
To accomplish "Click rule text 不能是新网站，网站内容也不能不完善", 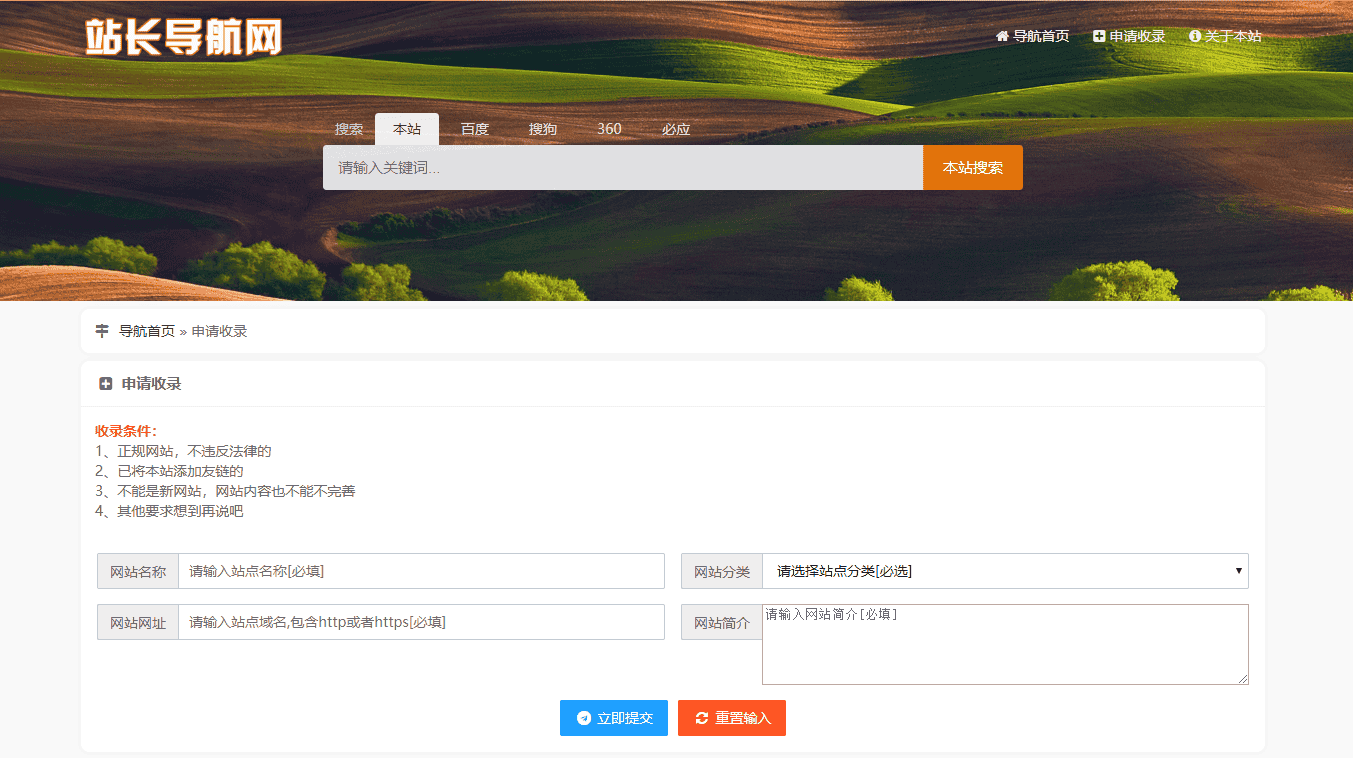I will [236, 491].
